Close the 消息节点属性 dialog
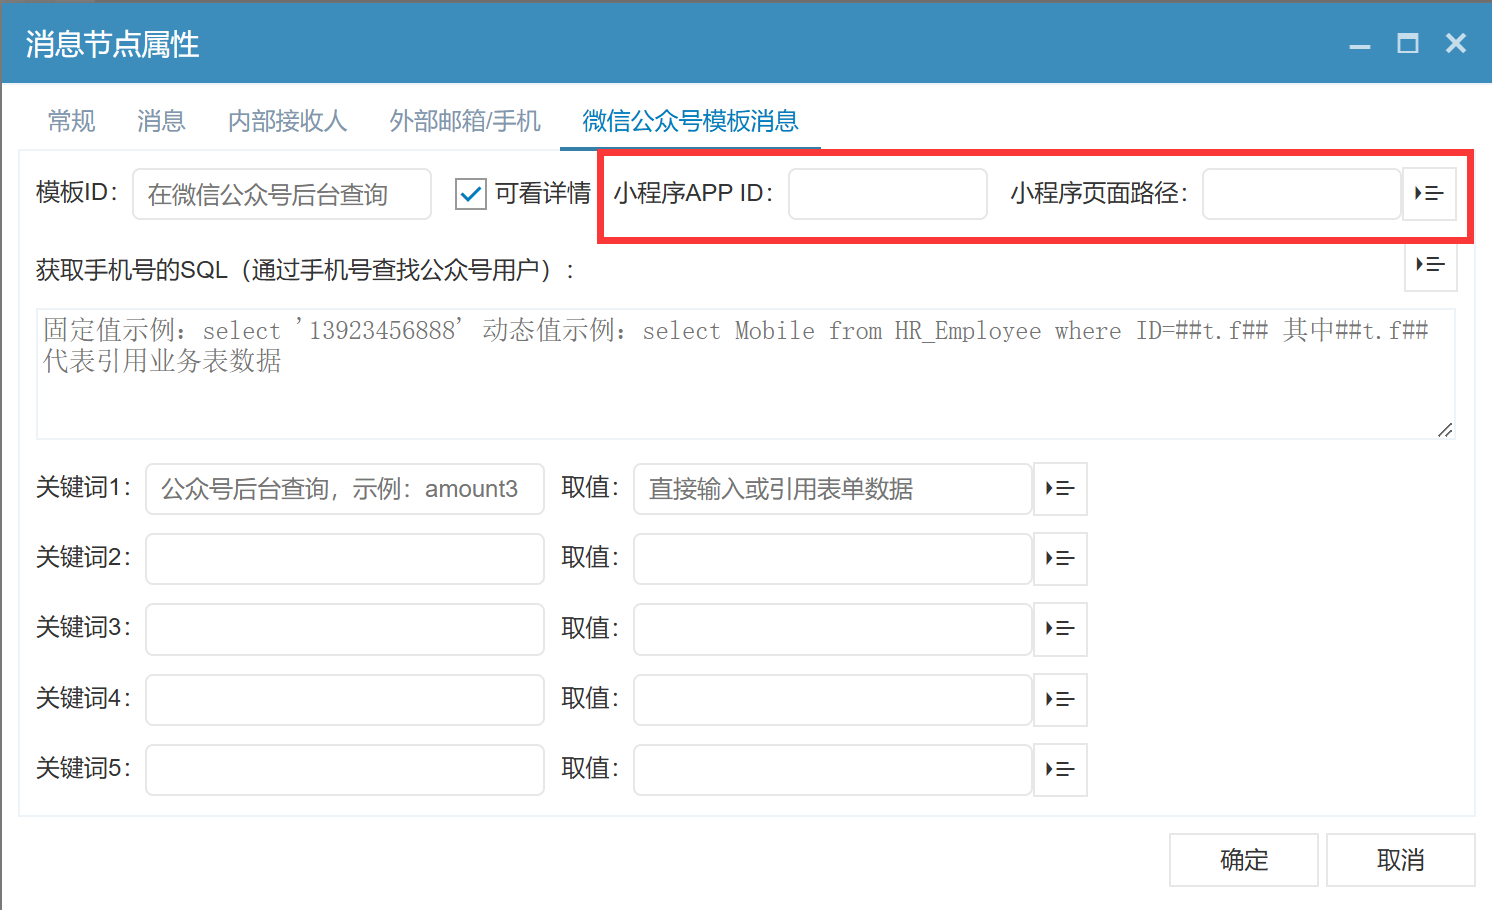Screen dimensions: 1492x910 1456,44
